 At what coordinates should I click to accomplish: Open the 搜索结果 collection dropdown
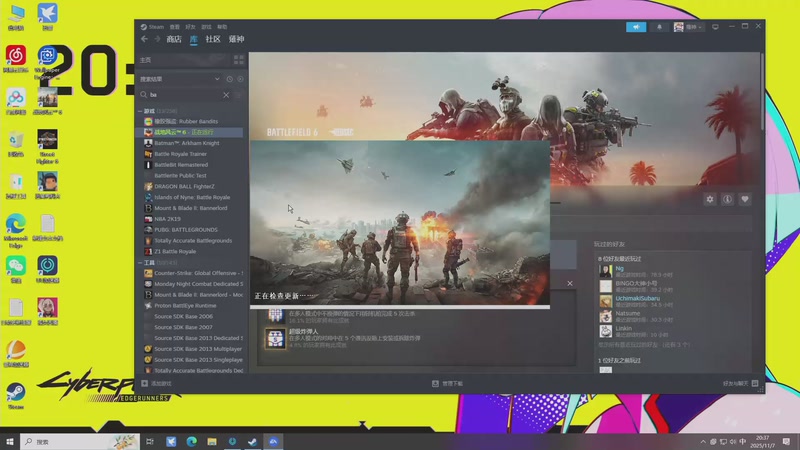[x=217, y=79]
